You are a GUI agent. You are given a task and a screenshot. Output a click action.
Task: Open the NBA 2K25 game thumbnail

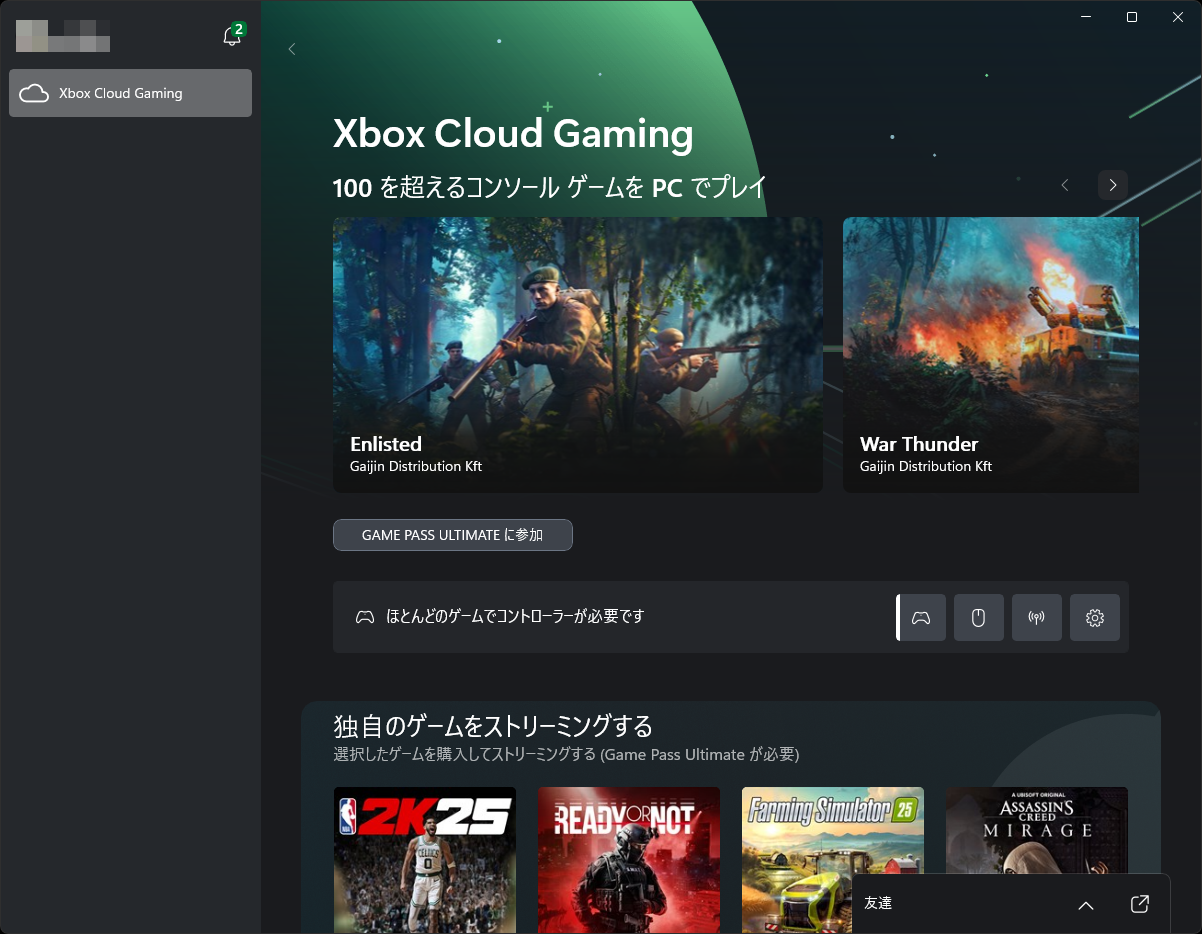(424, 860)
